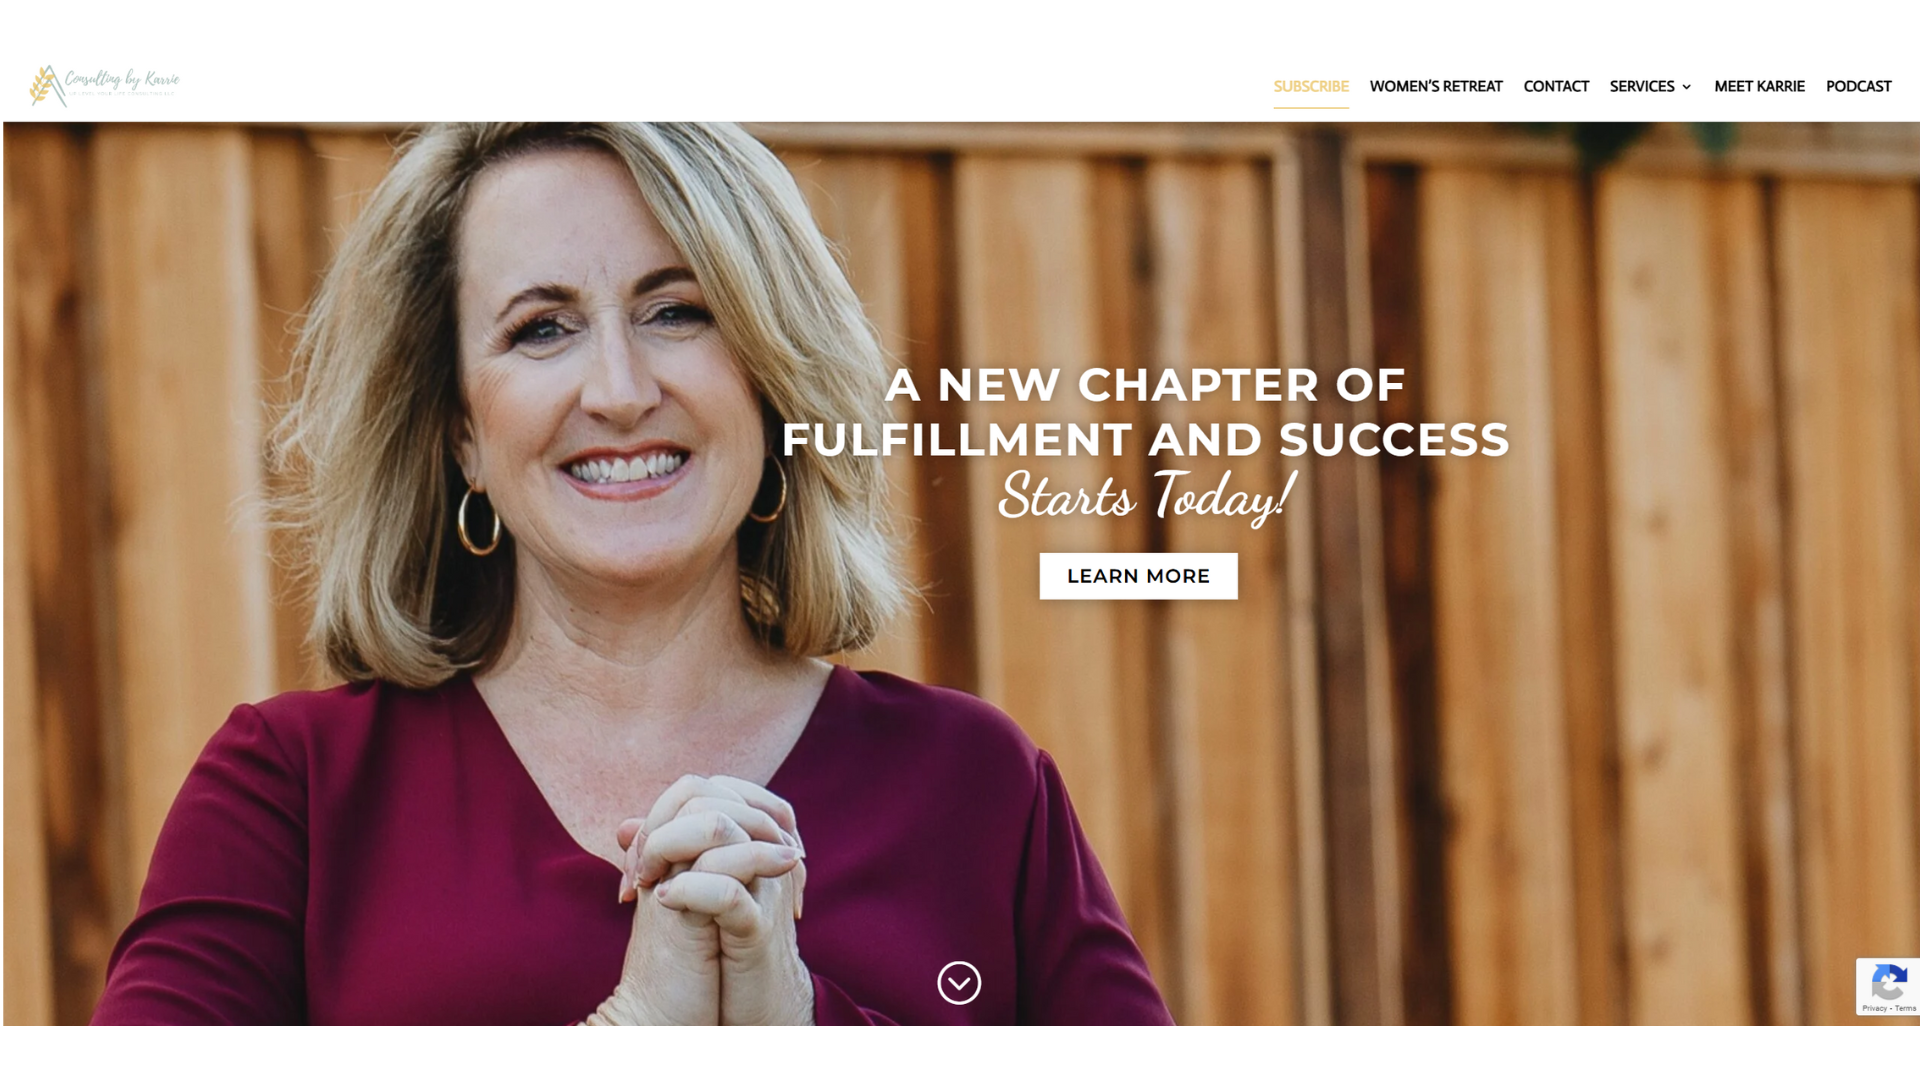Viewport: 1920px width, 1080px height.
Task: Click the 'Starts Today!' script text
Action: coord(1147,496)
